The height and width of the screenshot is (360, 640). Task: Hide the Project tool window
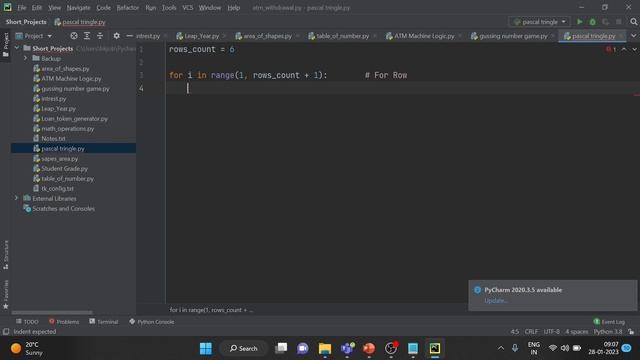(x=129, y=36)
